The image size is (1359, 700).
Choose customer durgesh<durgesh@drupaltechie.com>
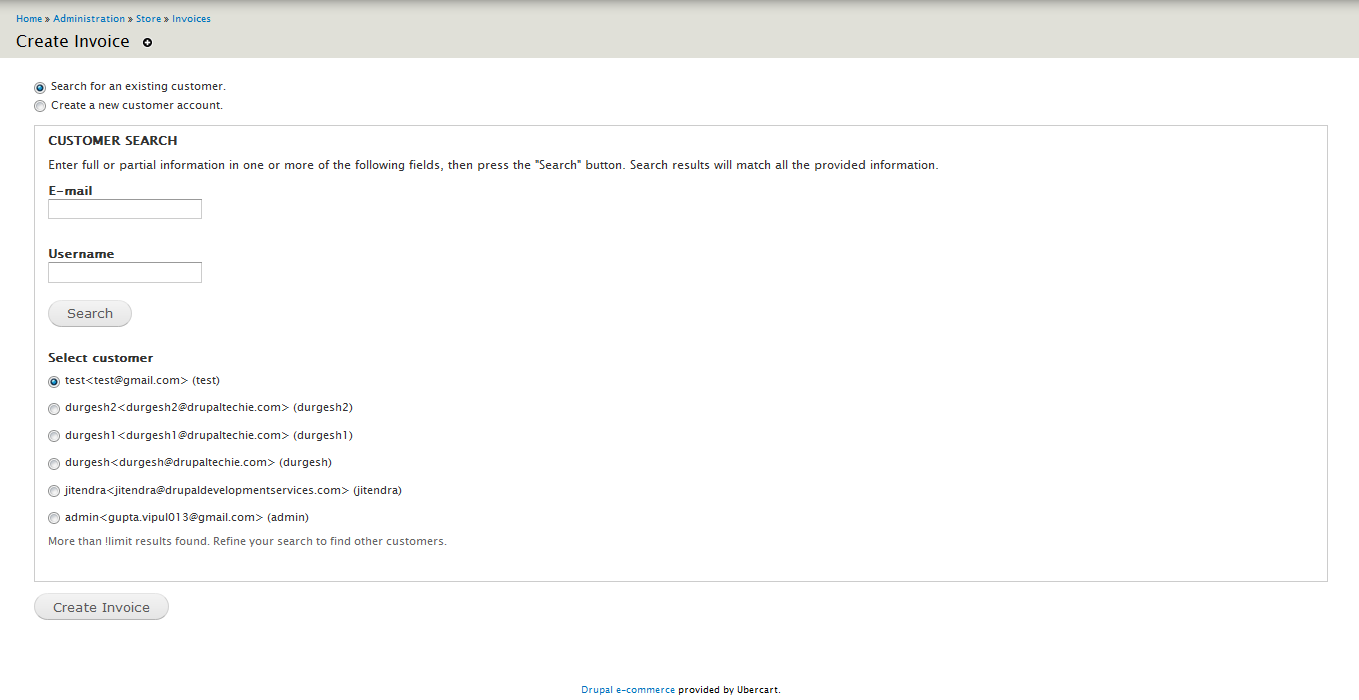53,463
